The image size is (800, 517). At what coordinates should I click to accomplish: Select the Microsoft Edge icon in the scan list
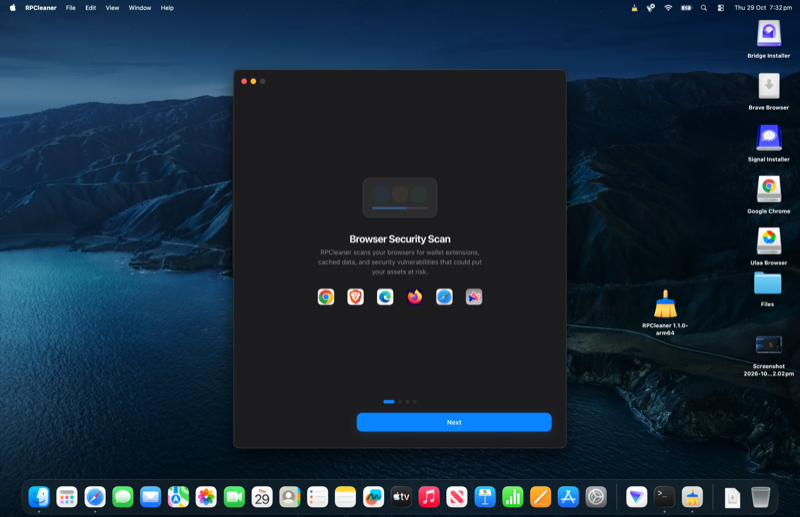385,297
